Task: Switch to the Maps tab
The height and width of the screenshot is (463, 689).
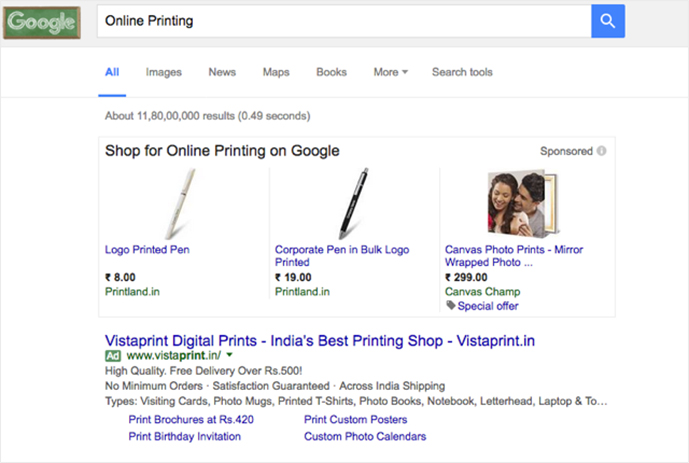Action: click(276, 72)
